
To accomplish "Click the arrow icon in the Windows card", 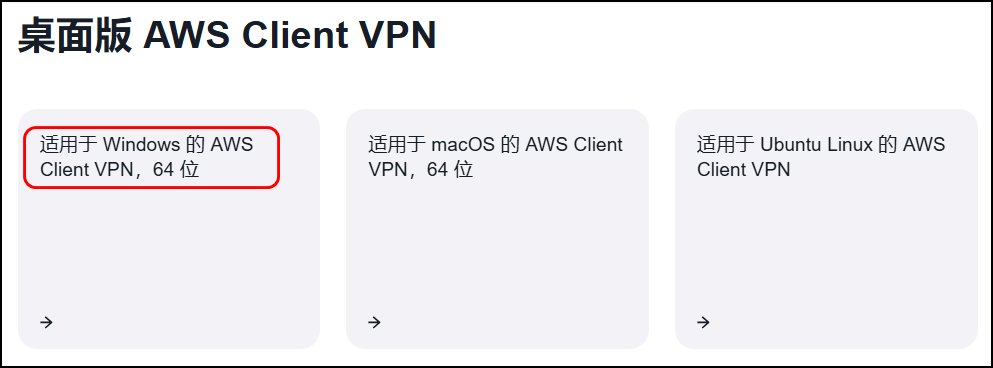I will 46,322.
